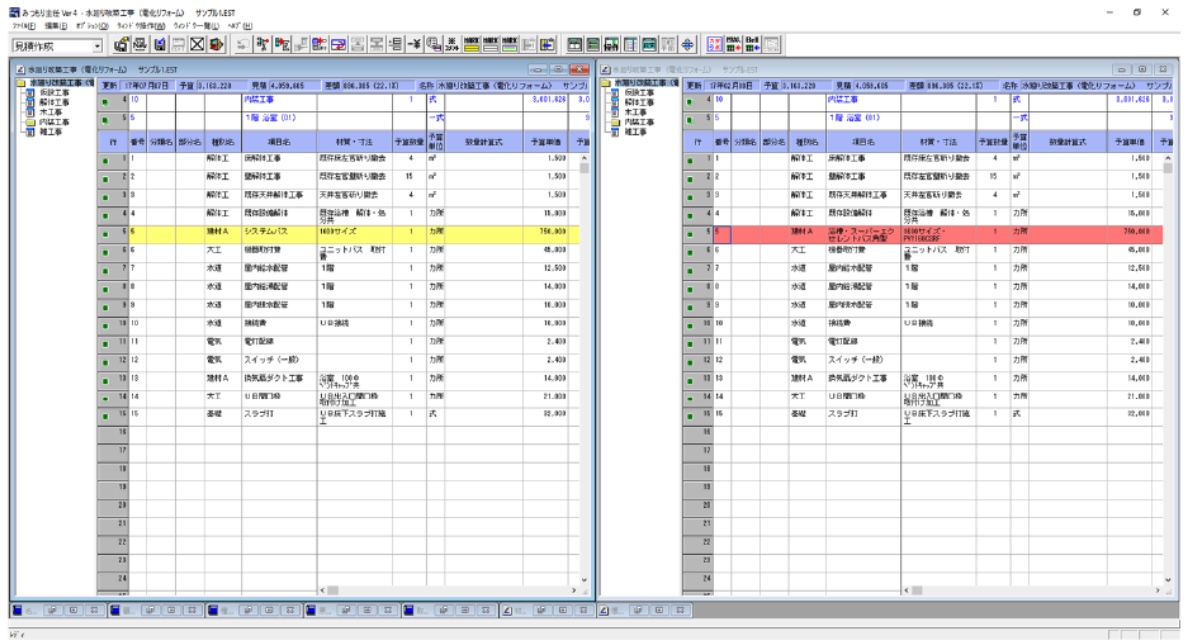Click the document icon on the right window title
The width and height of the screenshot is (1189, 642).
(x=605, y=69)
